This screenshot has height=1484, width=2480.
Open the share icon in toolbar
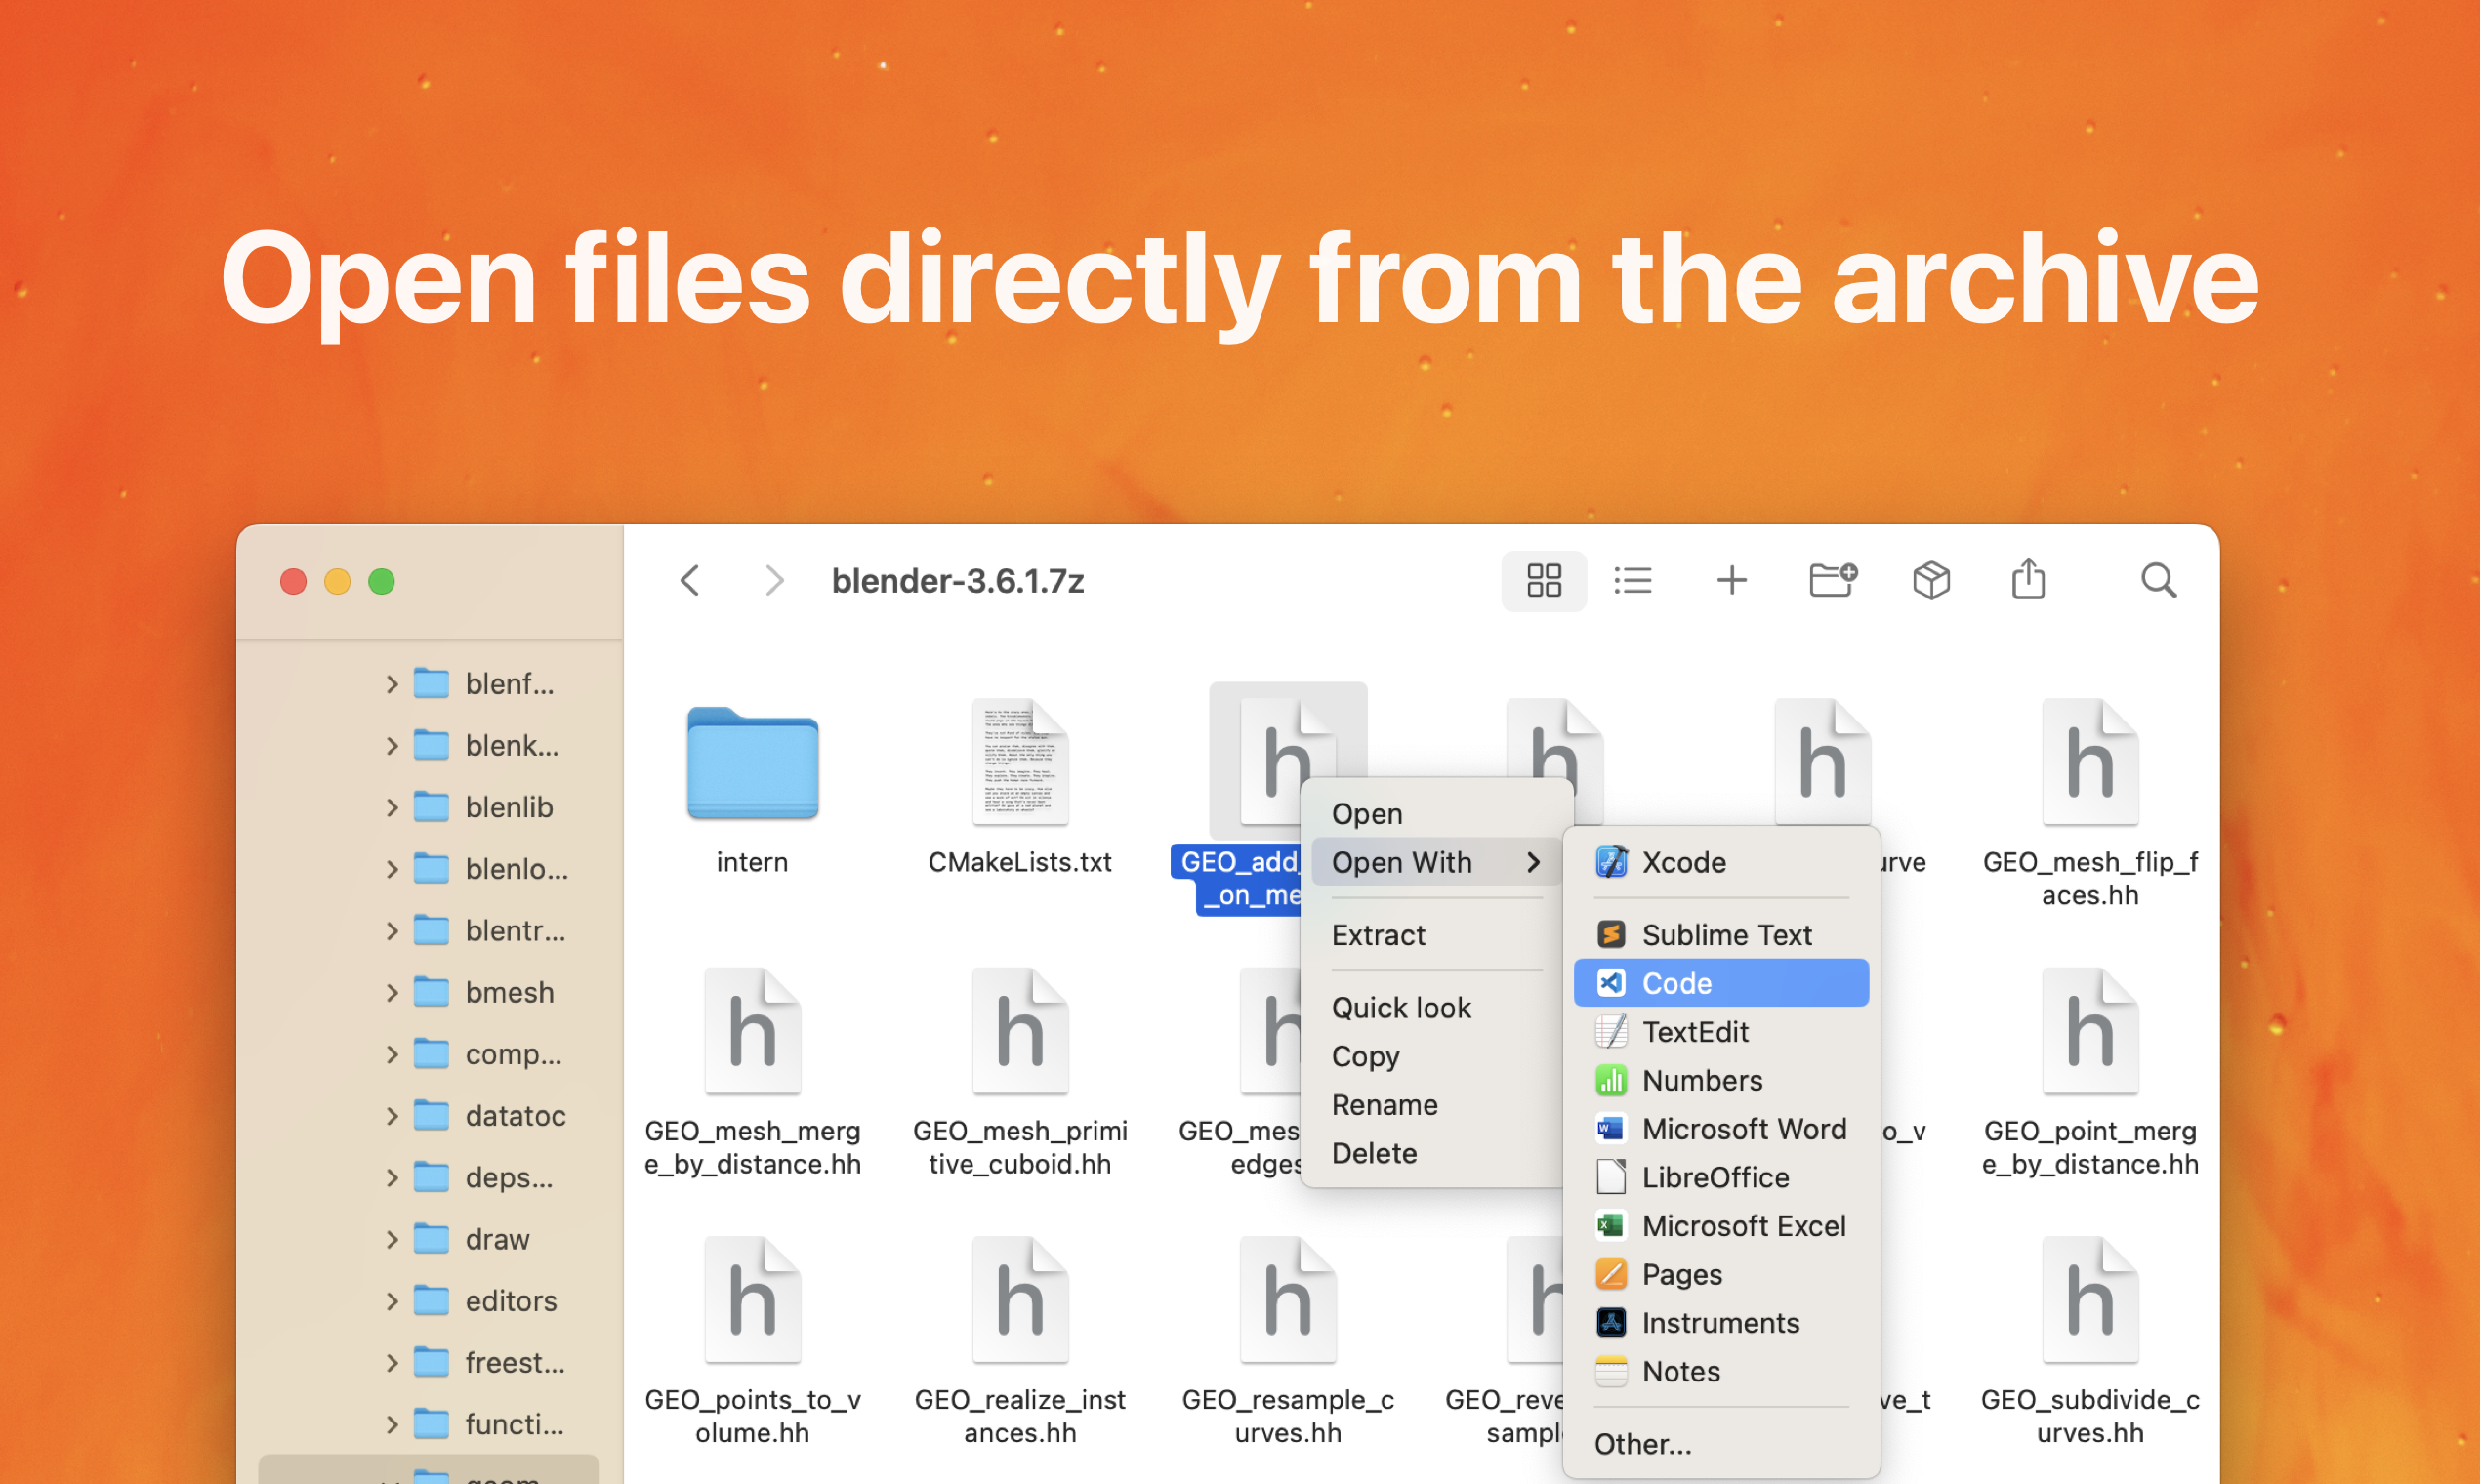2028,579
